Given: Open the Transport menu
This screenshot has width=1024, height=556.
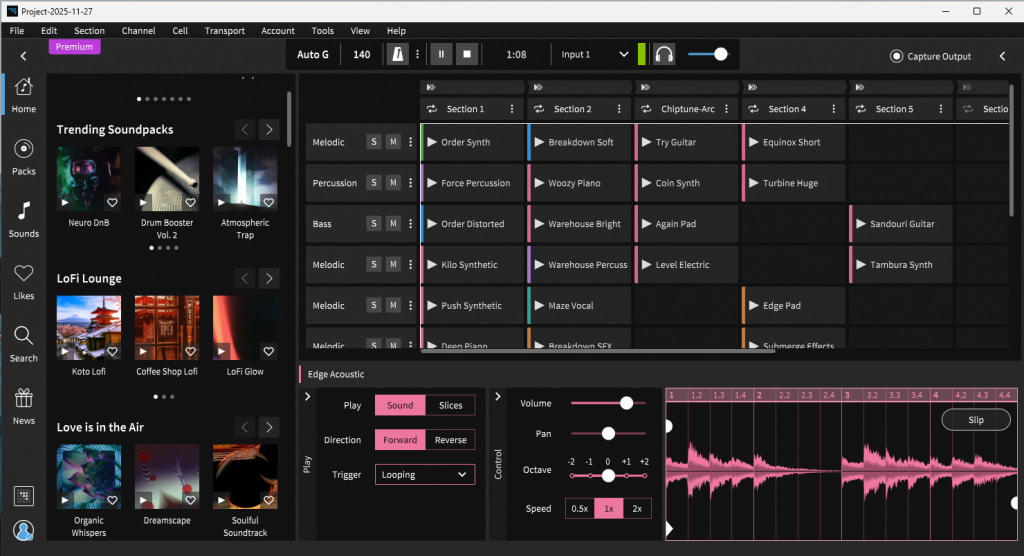Looking at the screenshot, I should pyautogui.click(x=224, y=31).
